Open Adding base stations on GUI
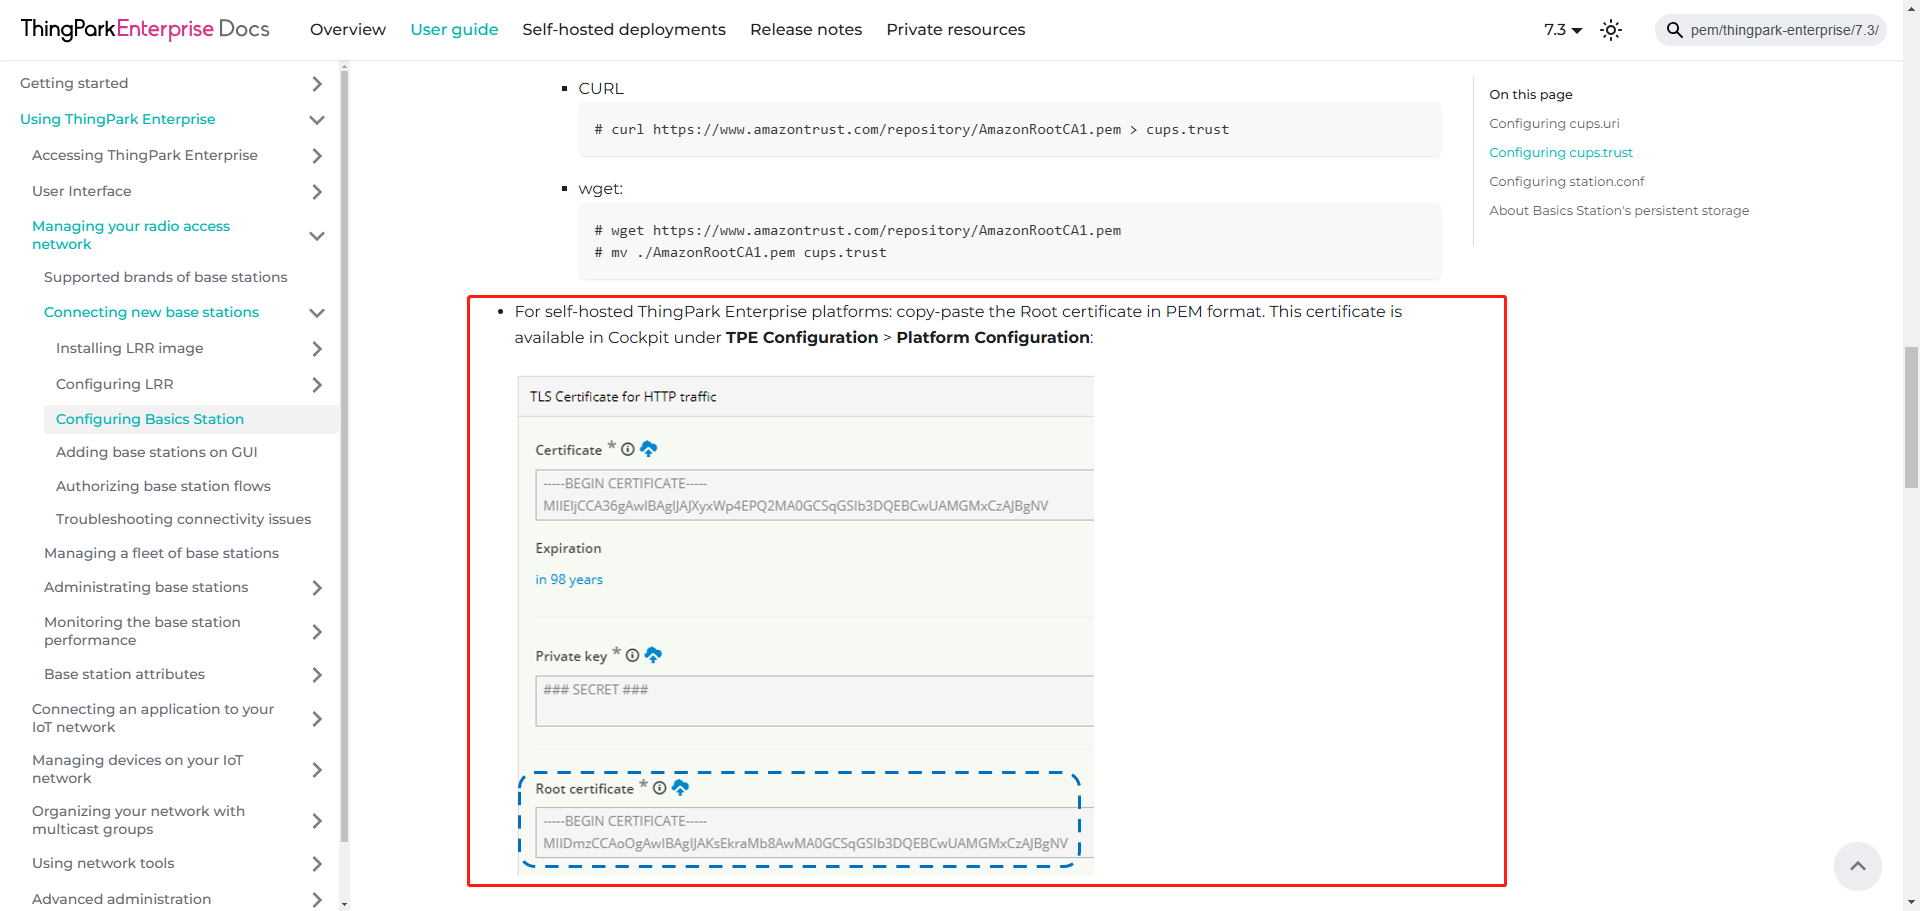The image size is (1920, 911). coord(157,452)
